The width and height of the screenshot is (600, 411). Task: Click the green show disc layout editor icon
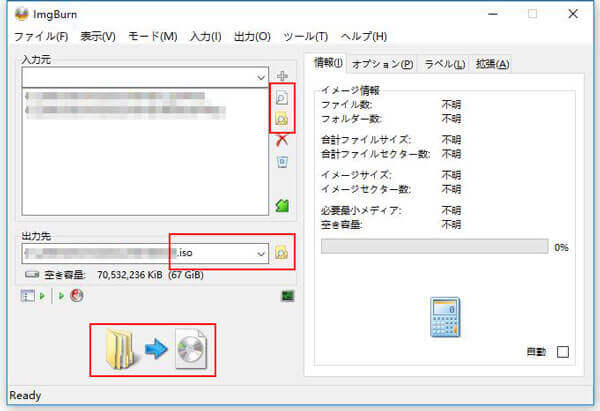[x=282, y=206]
